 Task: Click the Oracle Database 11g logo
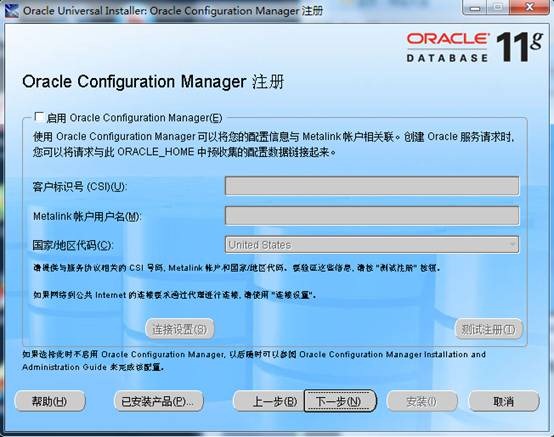coord(474,47)
